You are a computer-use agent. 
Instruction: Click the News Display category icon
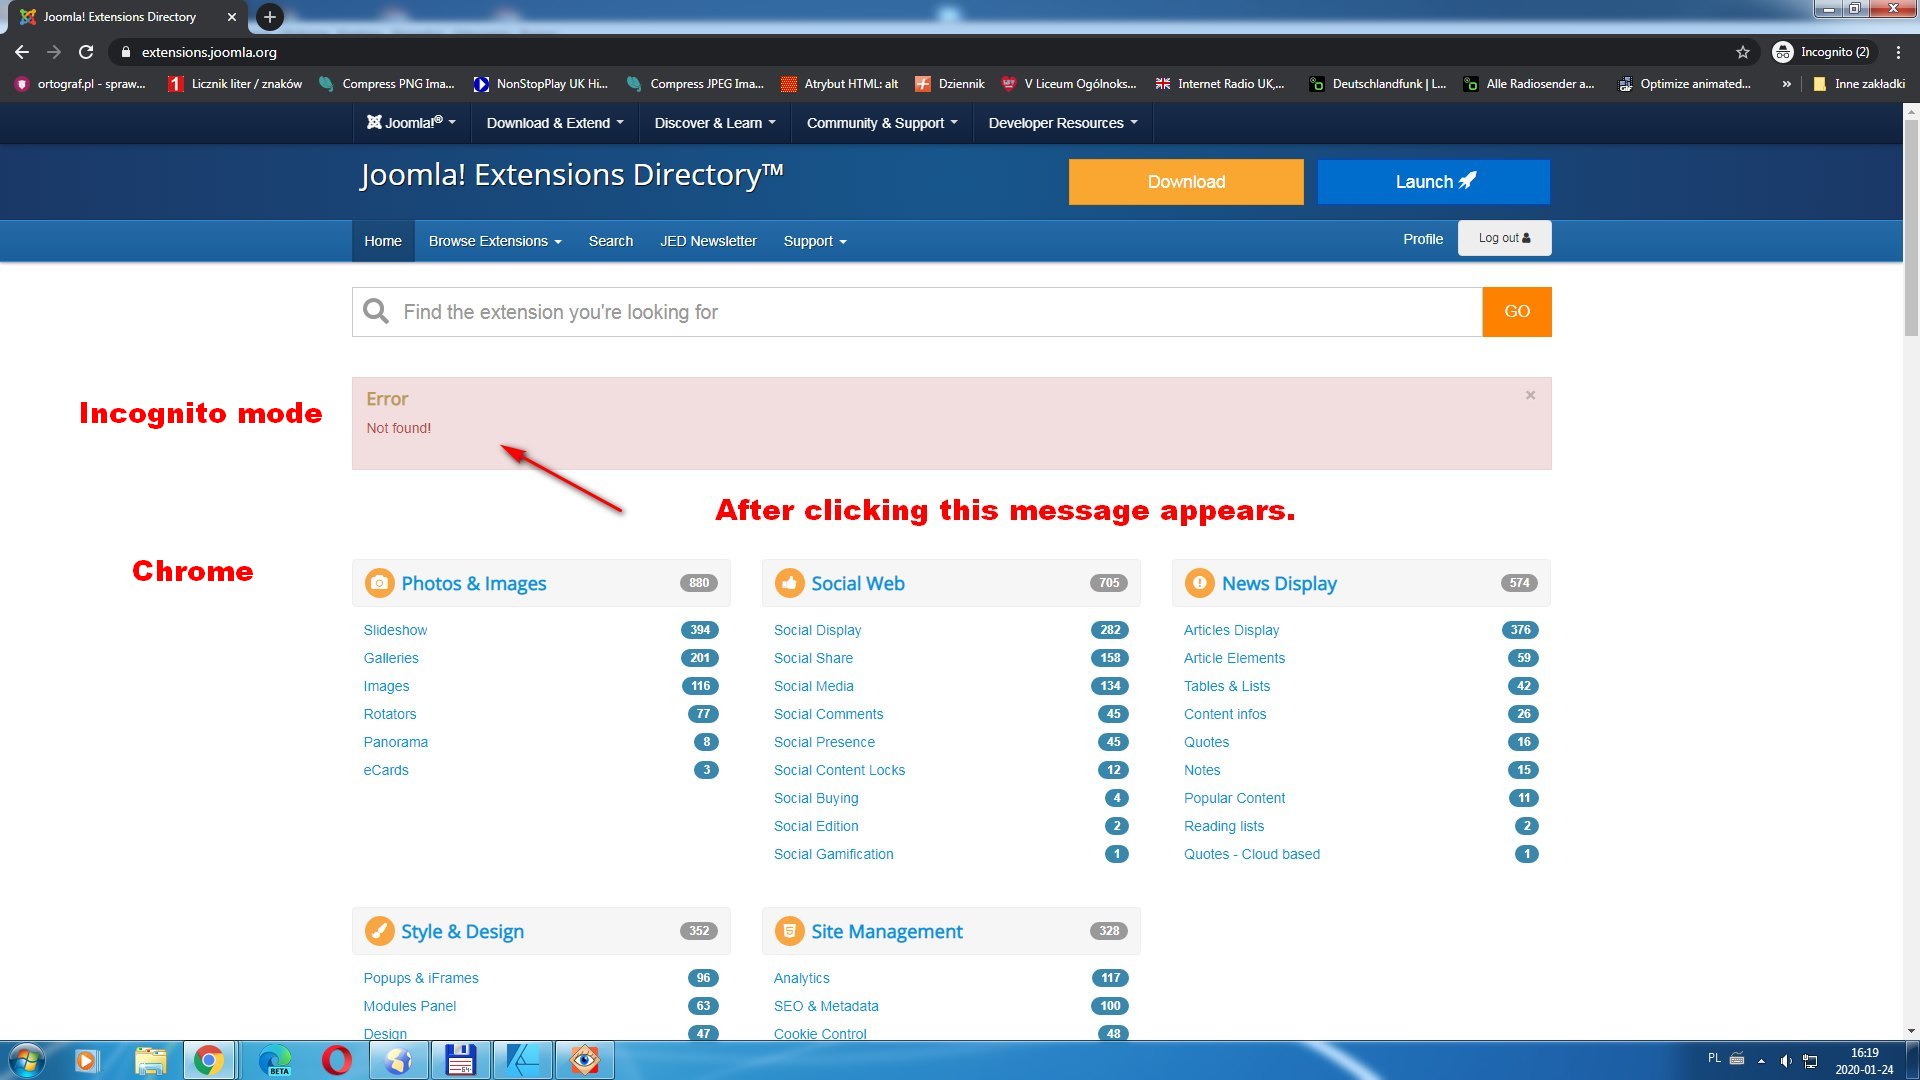(x=1199, y=583)
